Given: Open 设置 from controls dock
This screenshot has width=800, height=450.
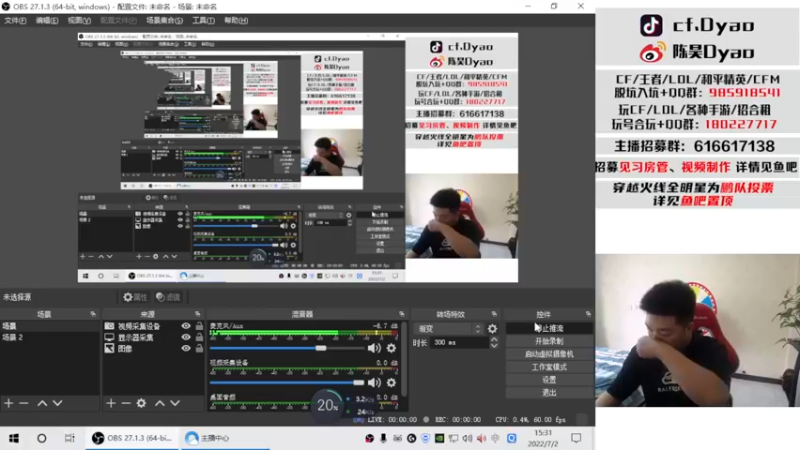Looking at the screenshot, I should (x=549, y=380).
